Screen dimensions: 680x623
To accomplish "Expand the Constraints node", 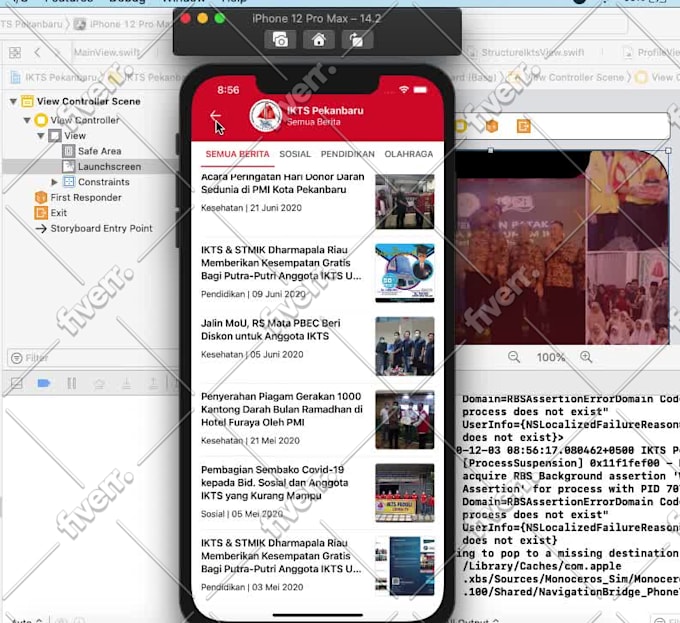I will (54, 182).
